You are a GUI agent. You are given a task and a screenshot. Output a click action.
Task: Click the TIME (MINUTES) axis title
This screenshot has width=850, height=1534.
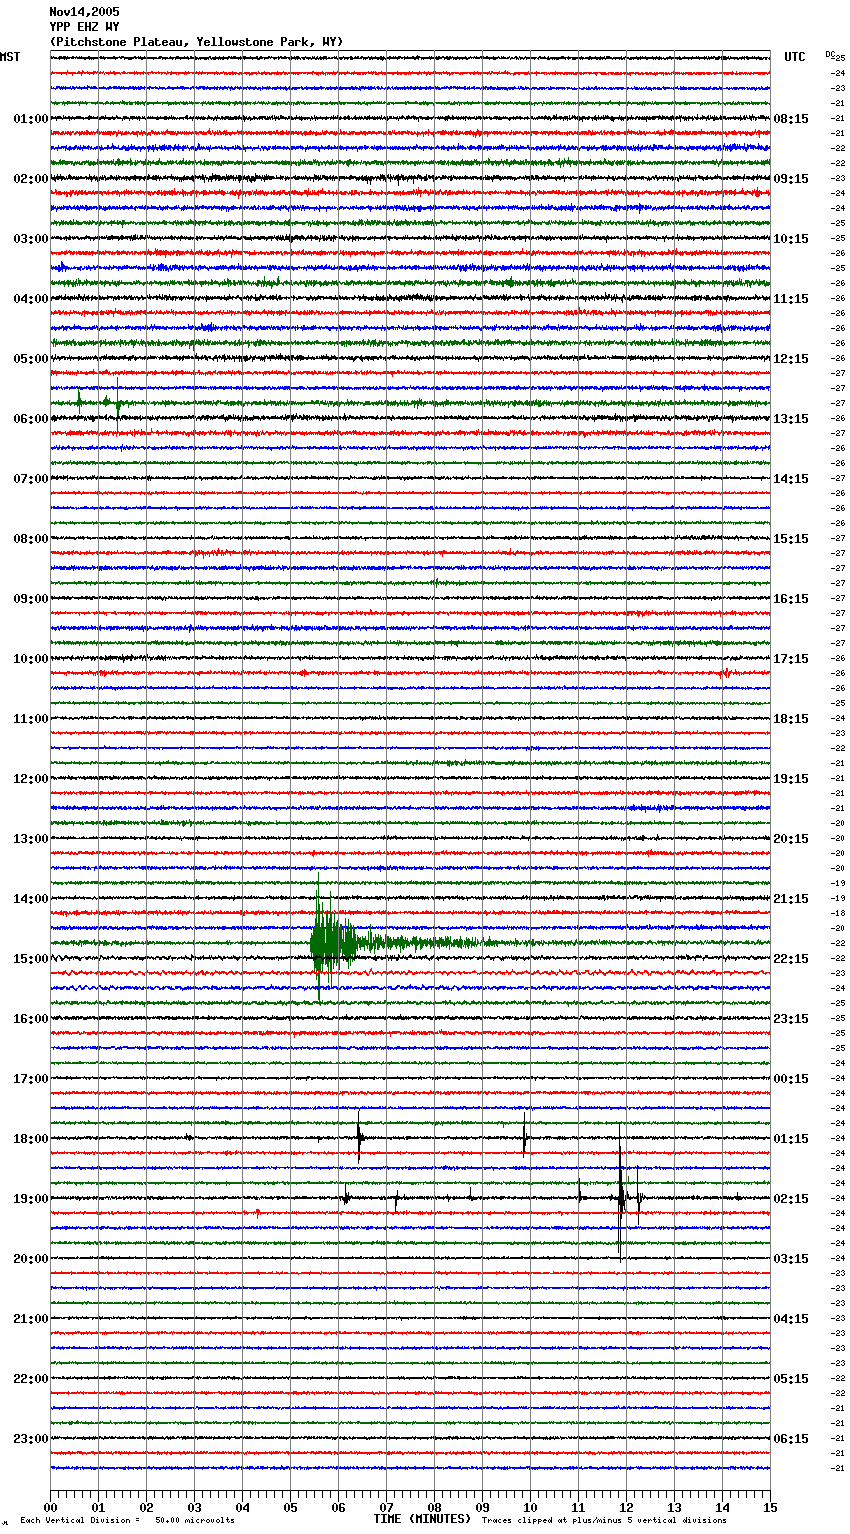coord(422,1519)
